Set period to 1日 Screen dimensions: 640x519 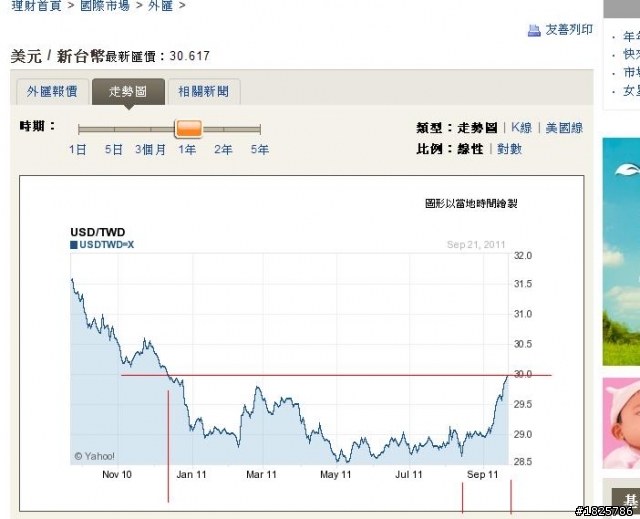(x=77, y=150)
